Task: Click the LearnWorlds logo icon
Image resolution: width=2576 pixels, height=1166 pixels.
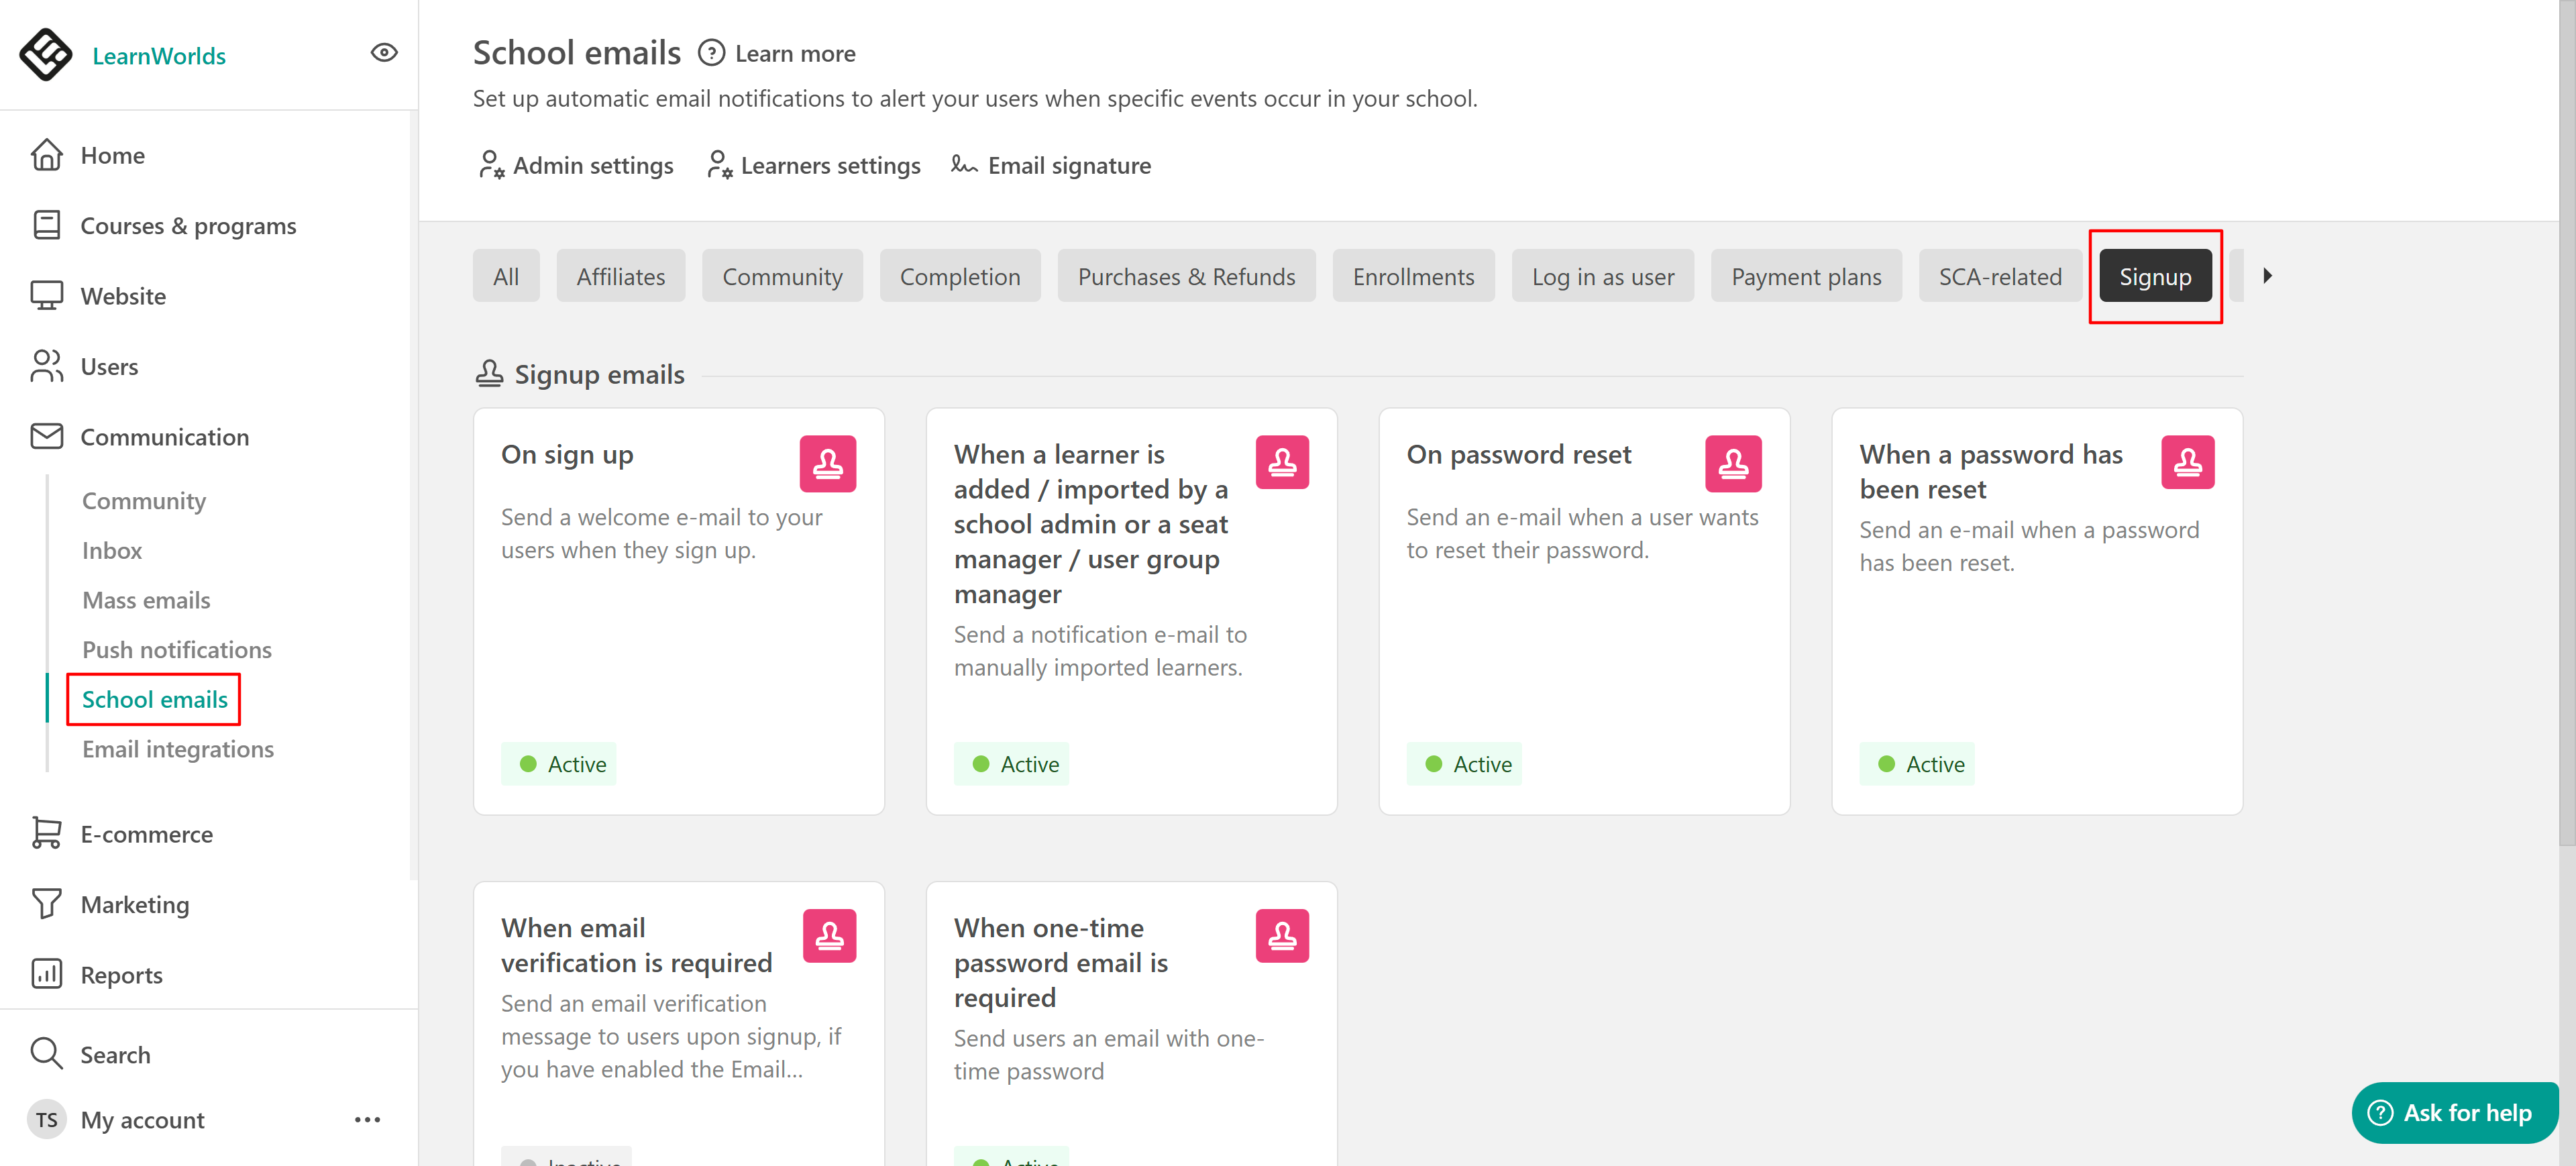Action: (46, 54)
